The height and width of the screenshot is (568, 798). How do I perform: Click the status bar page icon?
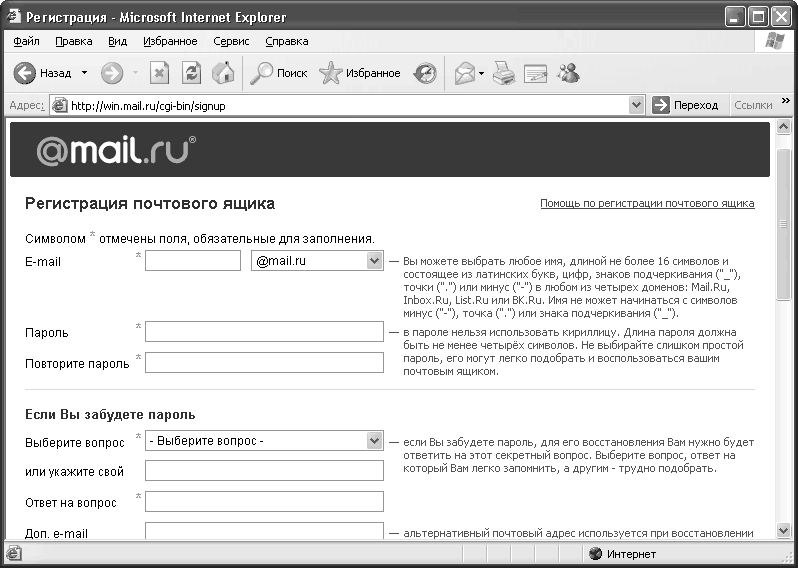(14, 553)
